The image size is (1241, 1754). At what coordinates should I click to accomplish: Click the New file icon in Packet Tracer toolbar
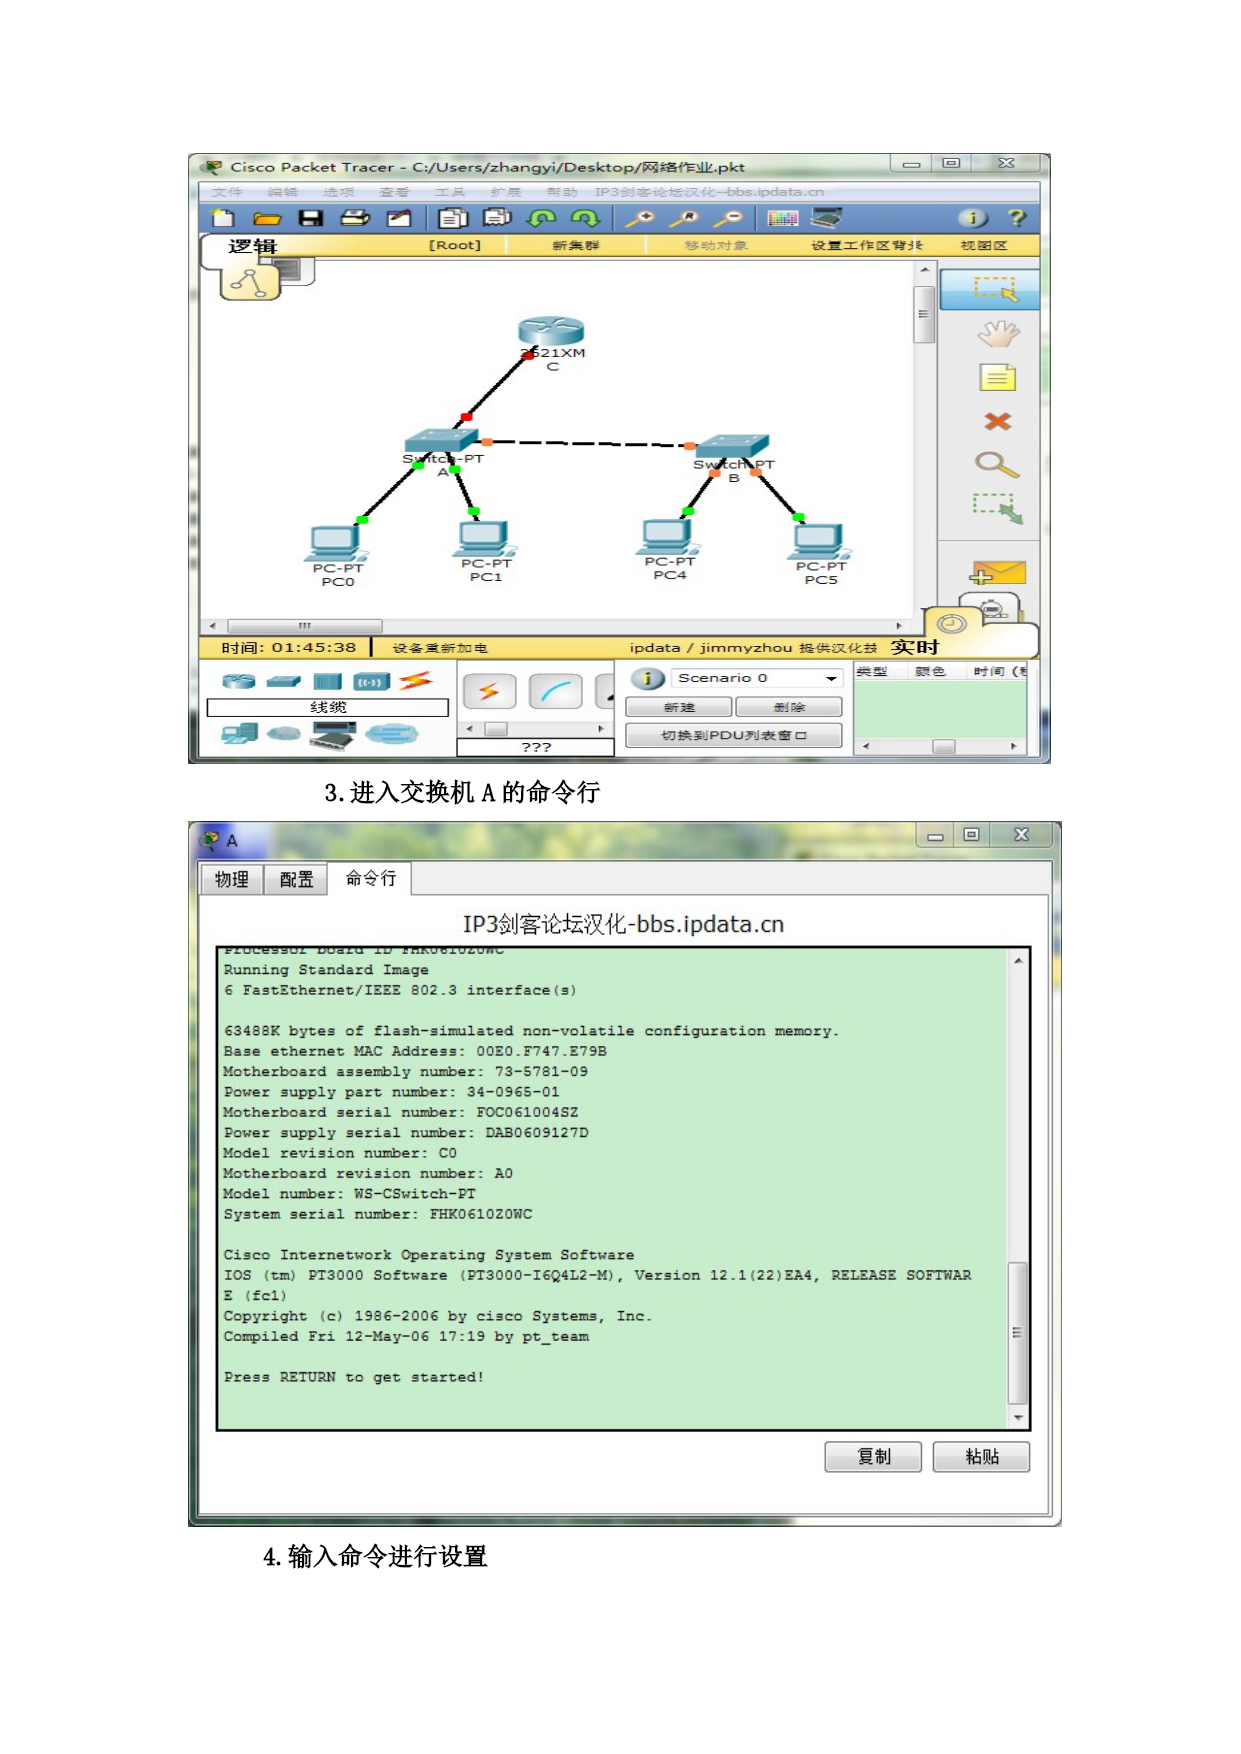click(224, 218)
